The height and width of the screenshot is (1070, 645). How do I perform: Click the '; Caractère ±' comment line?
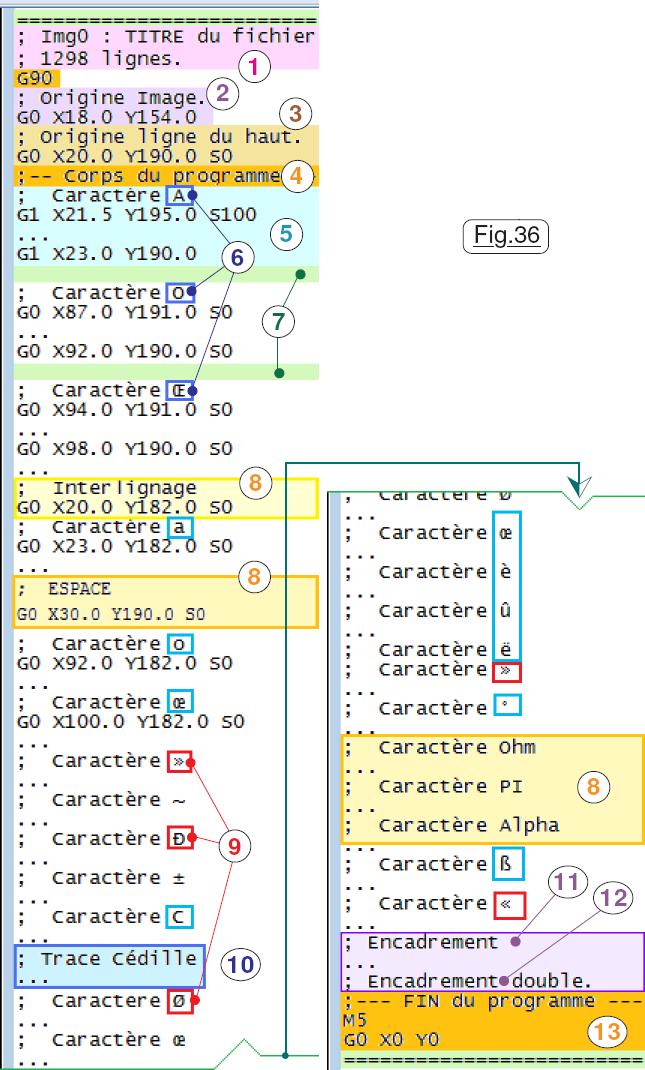pyautogui.click(x=102, y=878)
